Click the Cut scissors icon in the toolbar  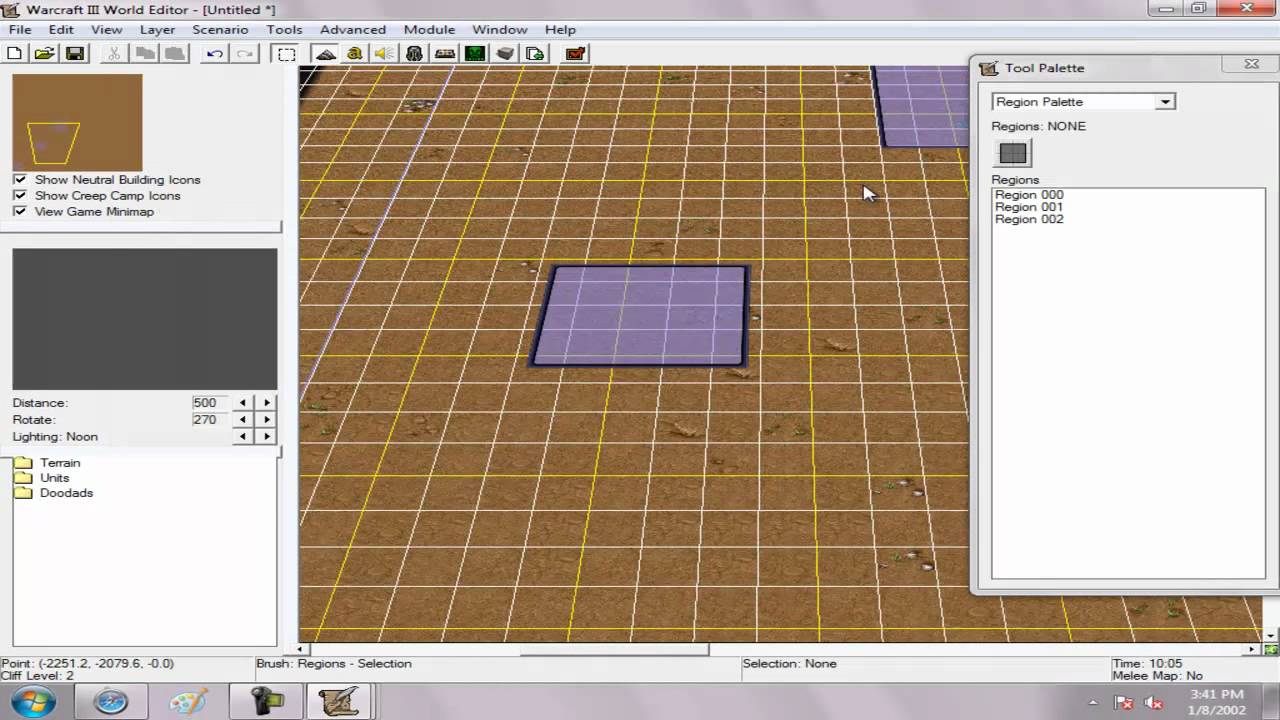114,54
